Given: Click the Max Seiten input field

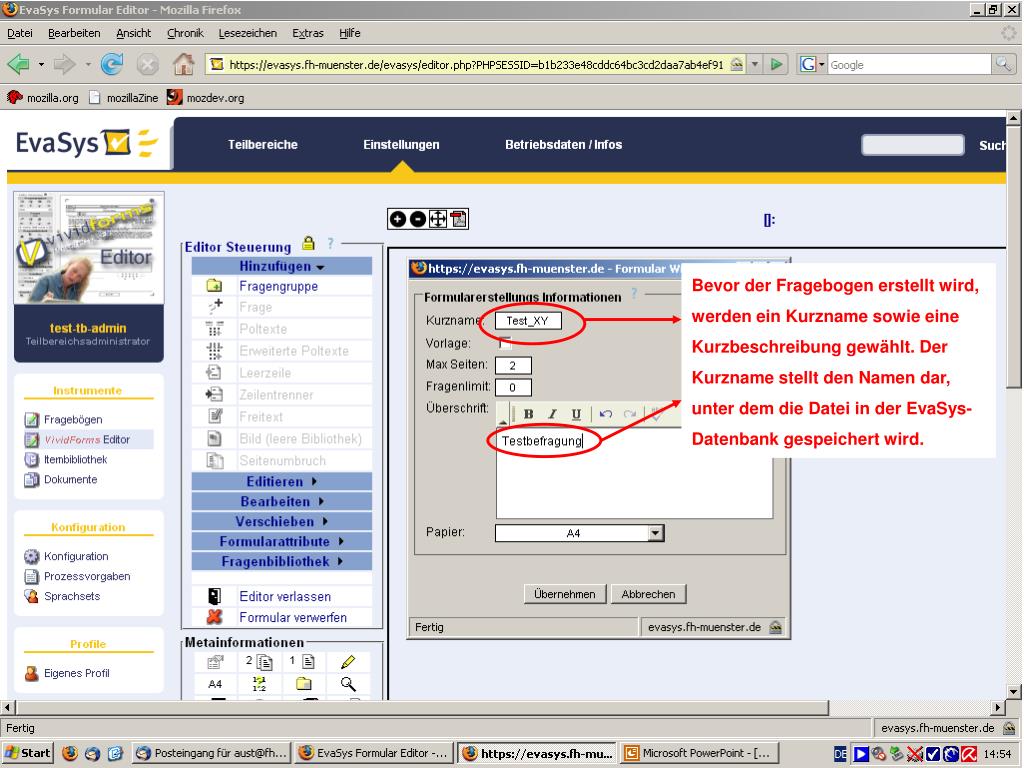Looking at the screenshot, I should pos(513,365).
